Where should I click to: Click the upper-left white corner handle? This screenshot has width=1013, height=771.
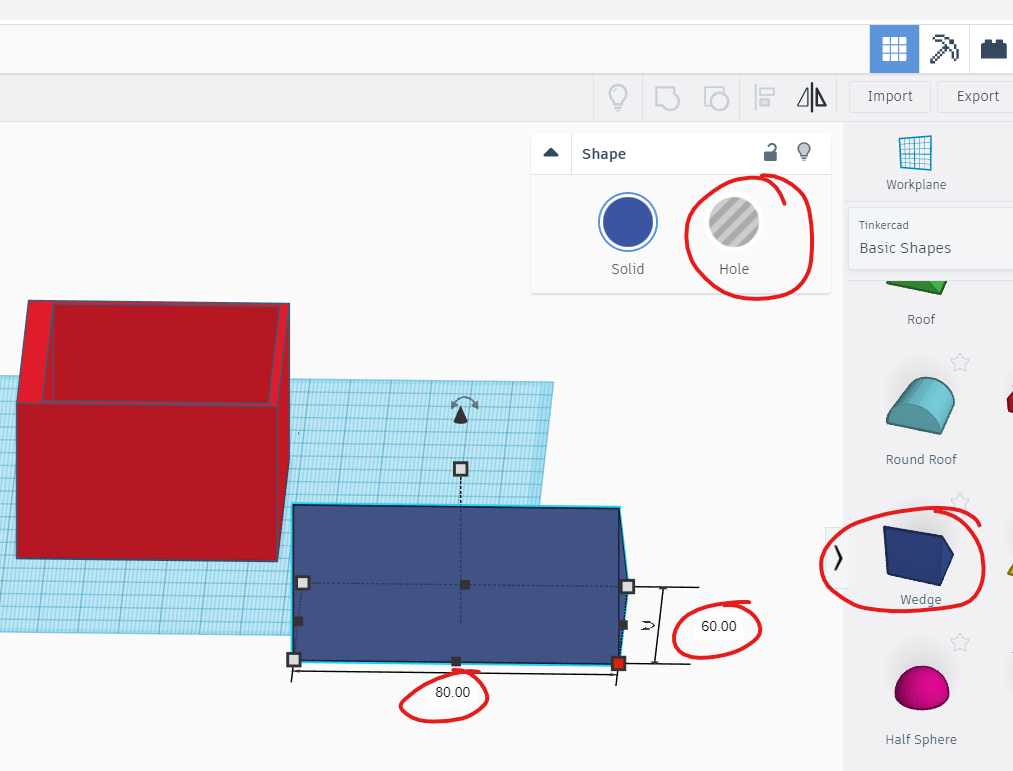pyautogui.click(x=302, y=583)
